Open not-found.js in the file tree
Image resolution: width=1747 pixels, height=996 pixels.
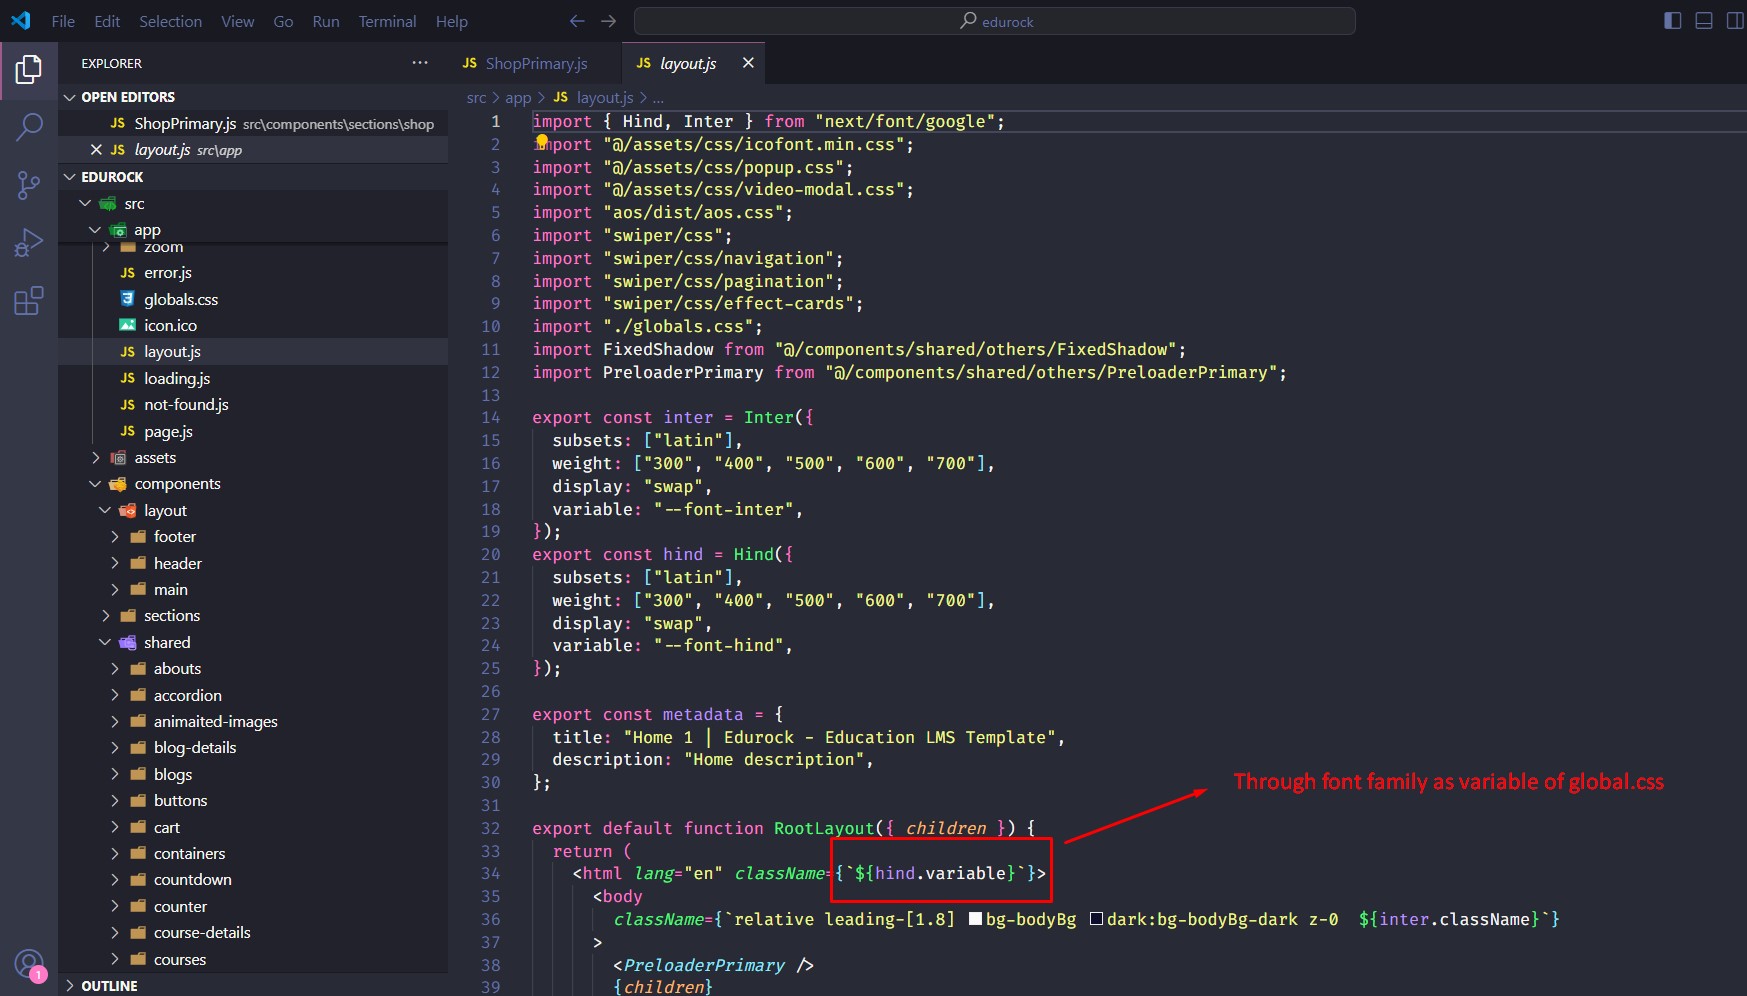253,405
